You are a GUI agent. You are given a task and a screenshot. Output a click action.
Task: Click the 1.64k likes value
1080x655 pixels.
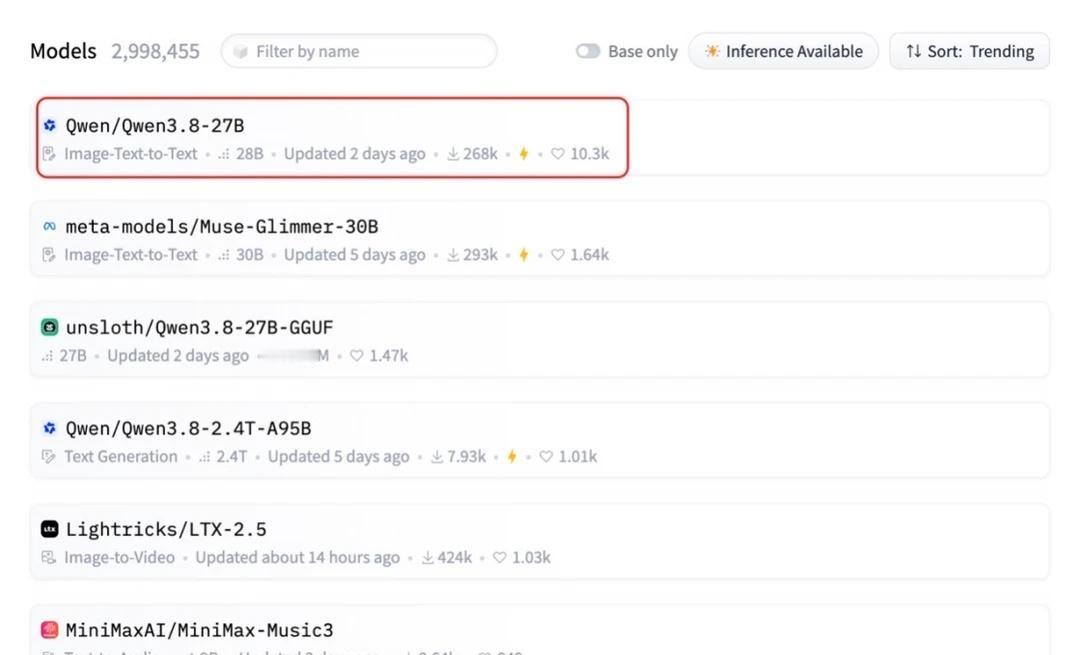coord(590,255)
